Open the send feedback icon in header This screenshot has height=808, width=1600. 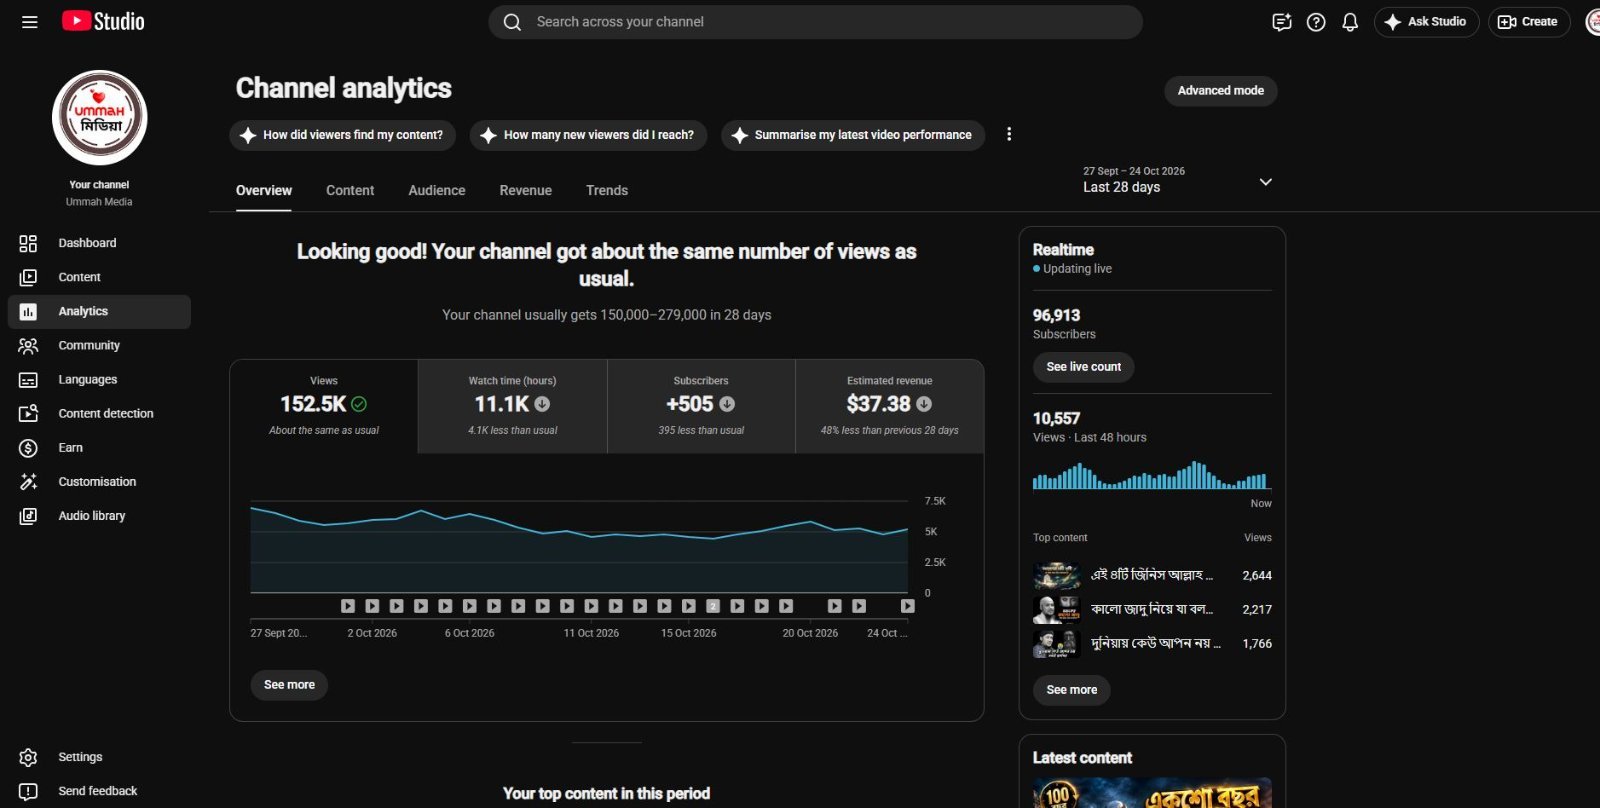pos(1281,22)
